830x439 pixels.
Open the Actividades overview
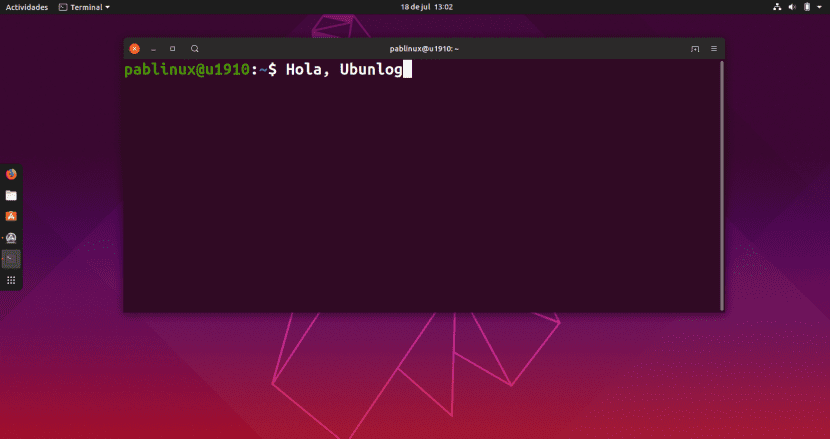27,7
